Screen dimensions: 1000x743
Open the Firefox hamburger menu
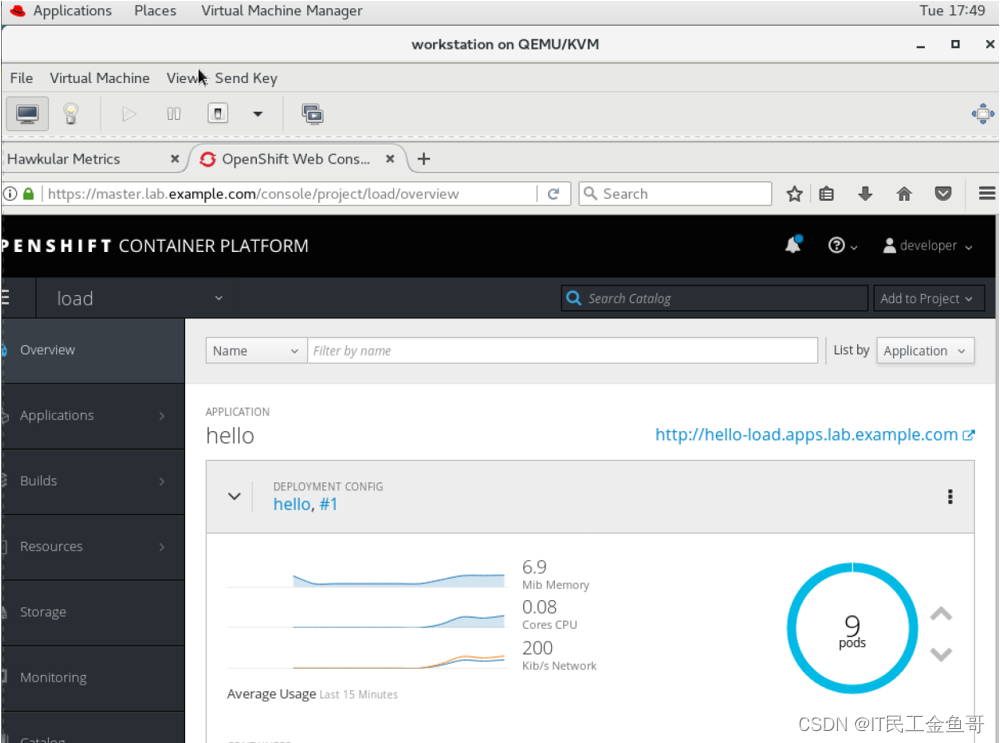(x=987, y=193)
